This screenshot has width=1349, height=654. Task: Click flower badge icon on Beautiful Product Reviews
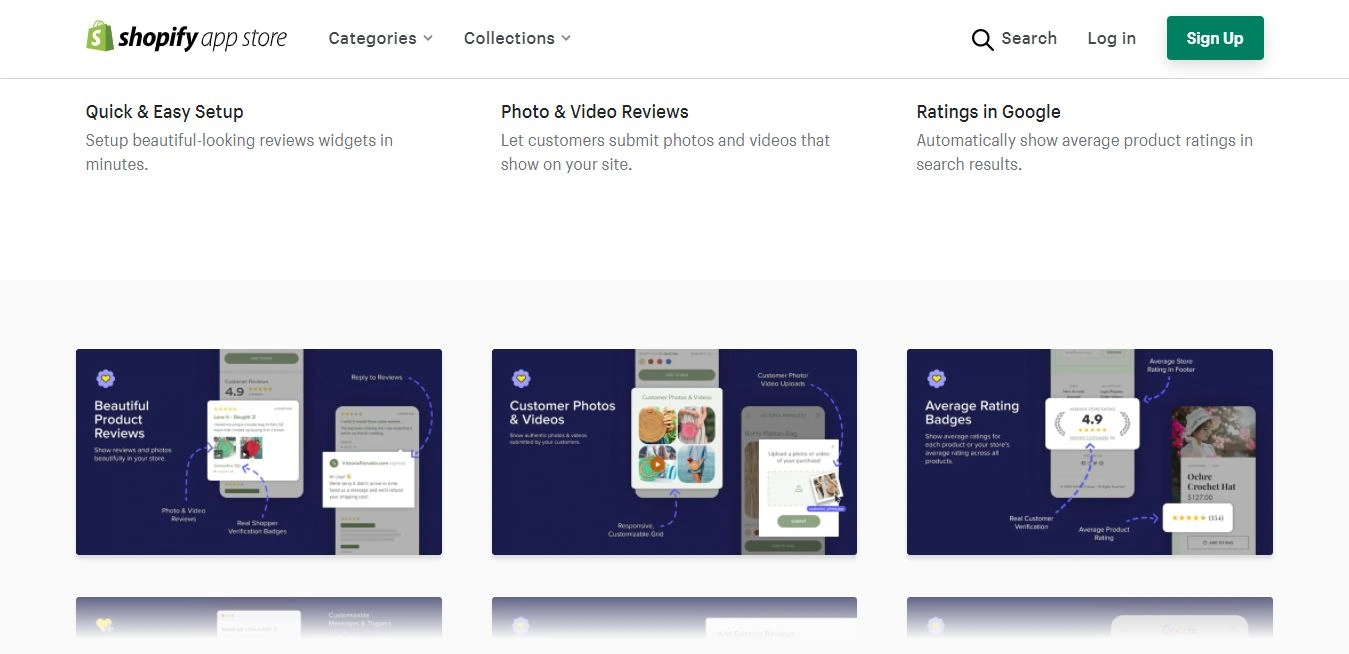(x=106, y=379)
